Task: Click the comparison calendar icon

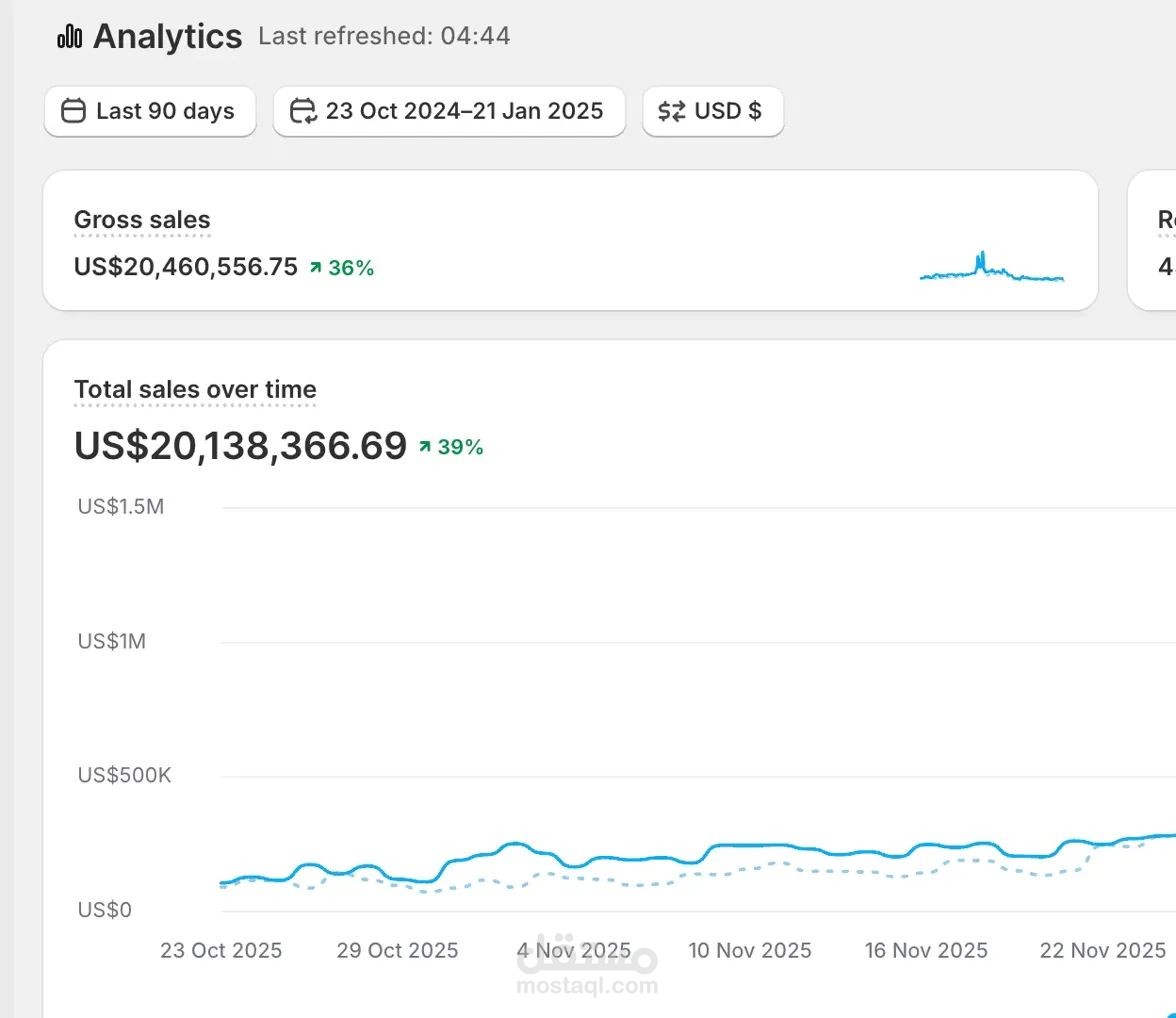Action: click(303, 111)
